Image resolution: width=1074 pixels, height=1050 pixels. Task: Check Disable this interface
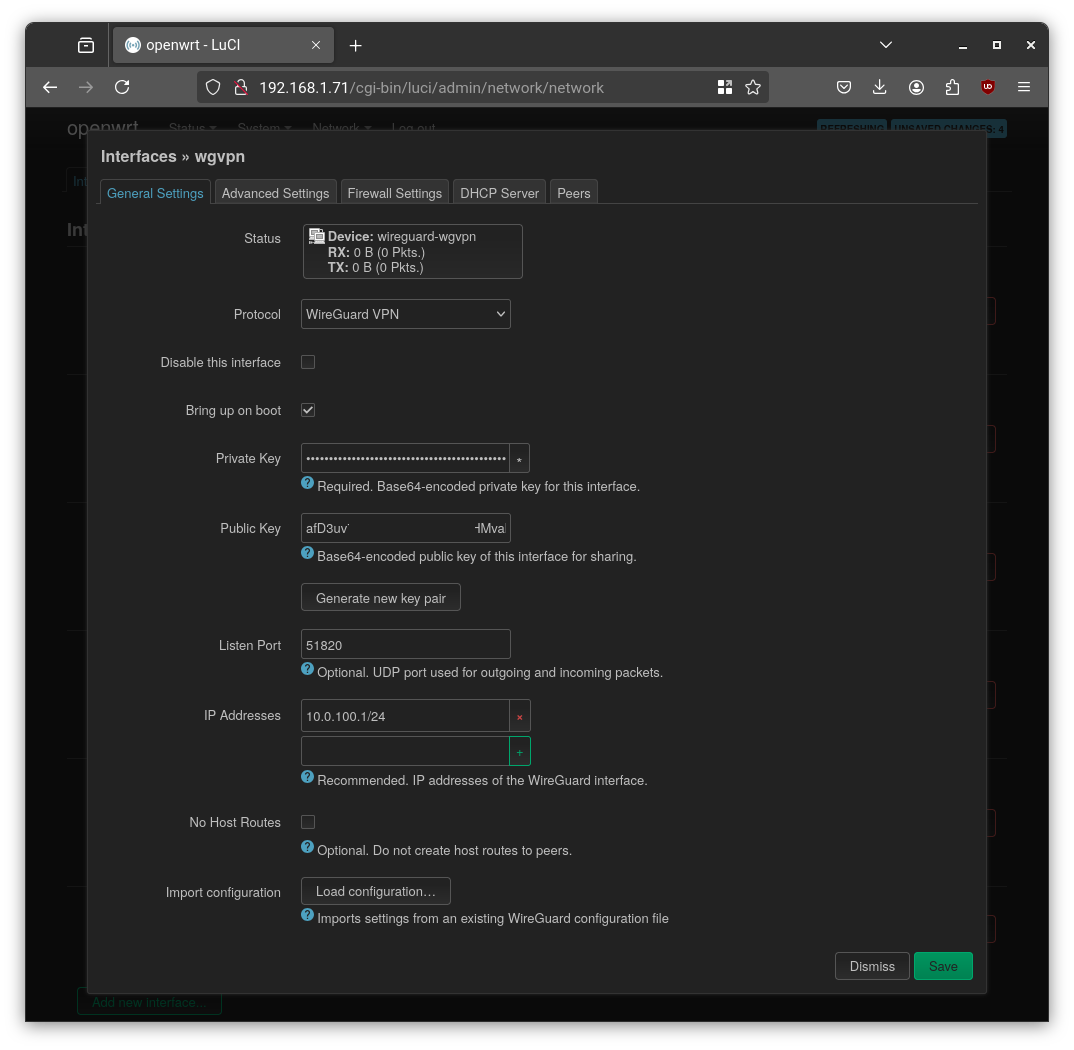[307, 362]
